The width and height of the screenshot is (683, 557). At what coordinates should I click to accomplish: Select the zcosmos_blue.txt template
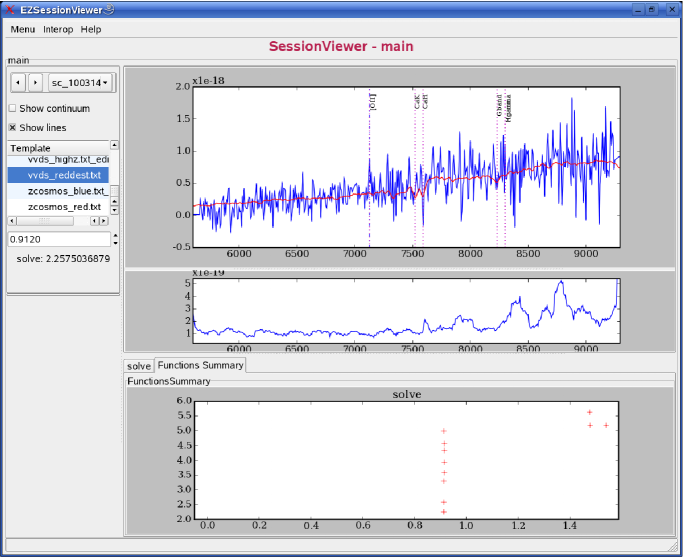(64, 191)
